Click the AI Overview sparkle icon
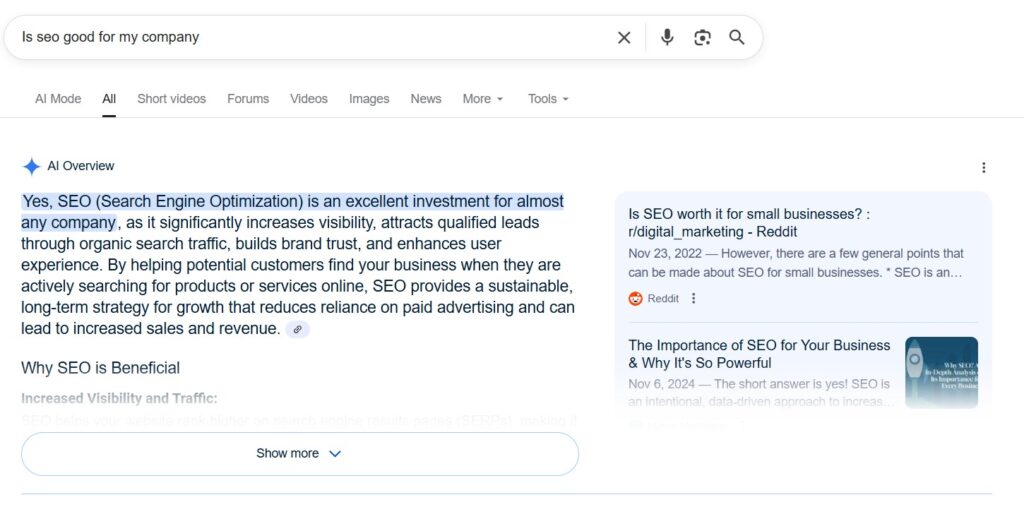This screenshot has height=507, width=1024. (x=31, y=167)
